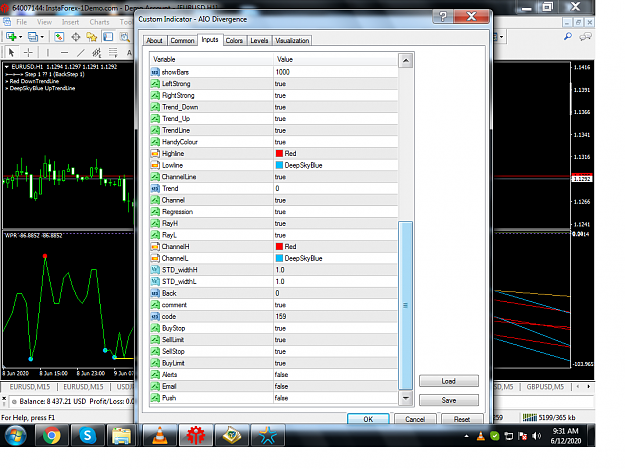The height and width of the screenshot is (469, 625).
Task: Click the ChannelL color variable icon
Action: 155,258
